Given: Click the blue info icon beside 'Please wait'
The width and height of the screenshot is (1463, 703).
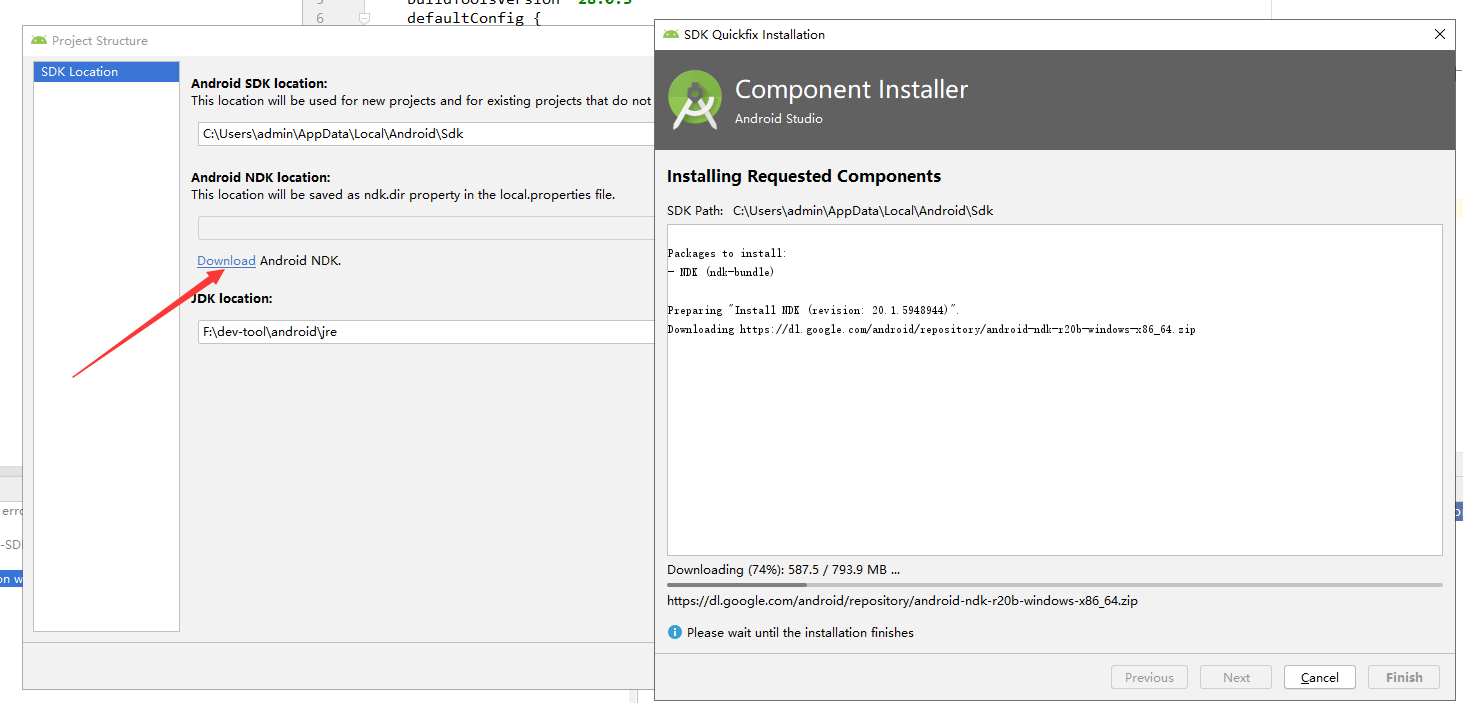Looking at the screenshot, I should [x=675, y=632].
